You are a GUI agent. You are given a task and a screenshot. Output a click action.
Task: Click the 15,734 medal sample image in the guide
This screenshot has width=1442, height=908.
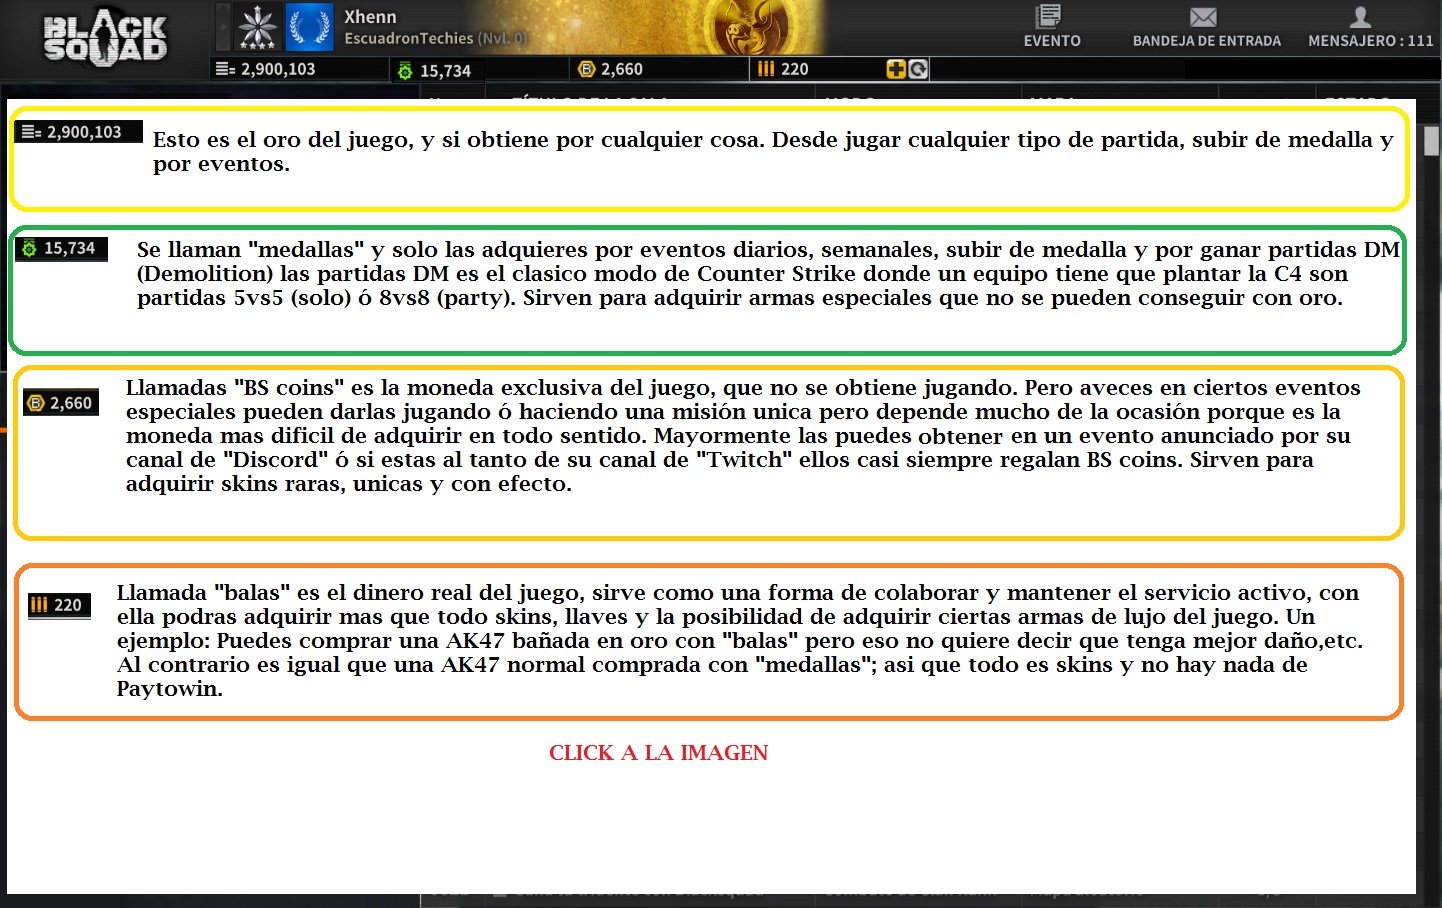pyautogui.click(x=62, y=248)
